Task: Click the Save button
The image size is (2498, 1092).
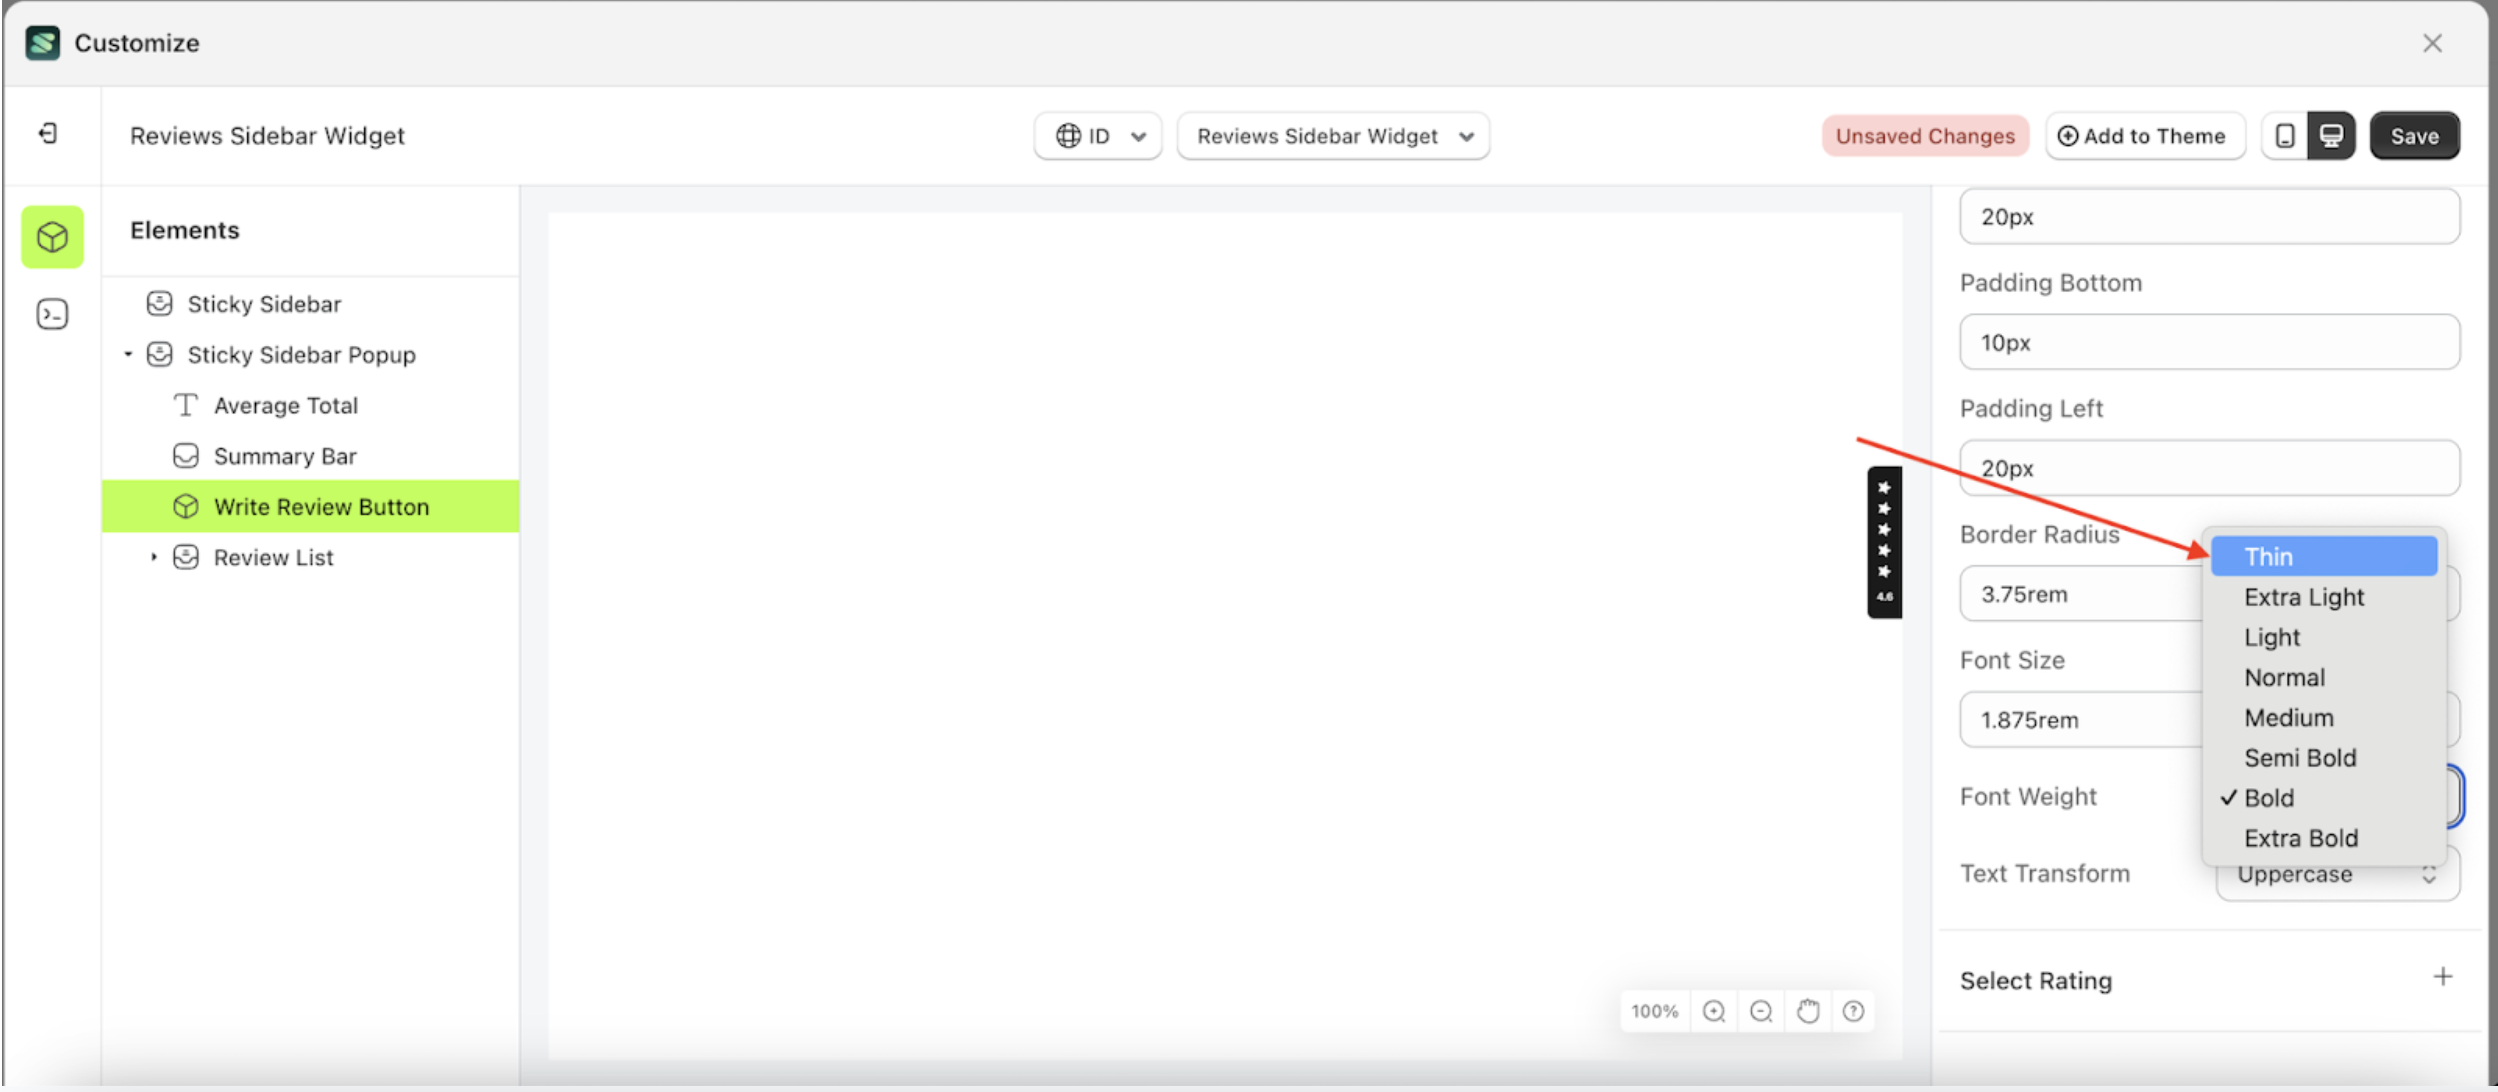Action: point(2414,135)
